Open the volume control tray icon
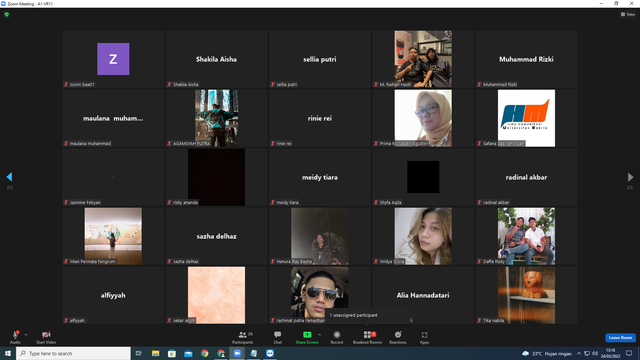The height and width of the screenshot is (360, 640). [595, 353]
